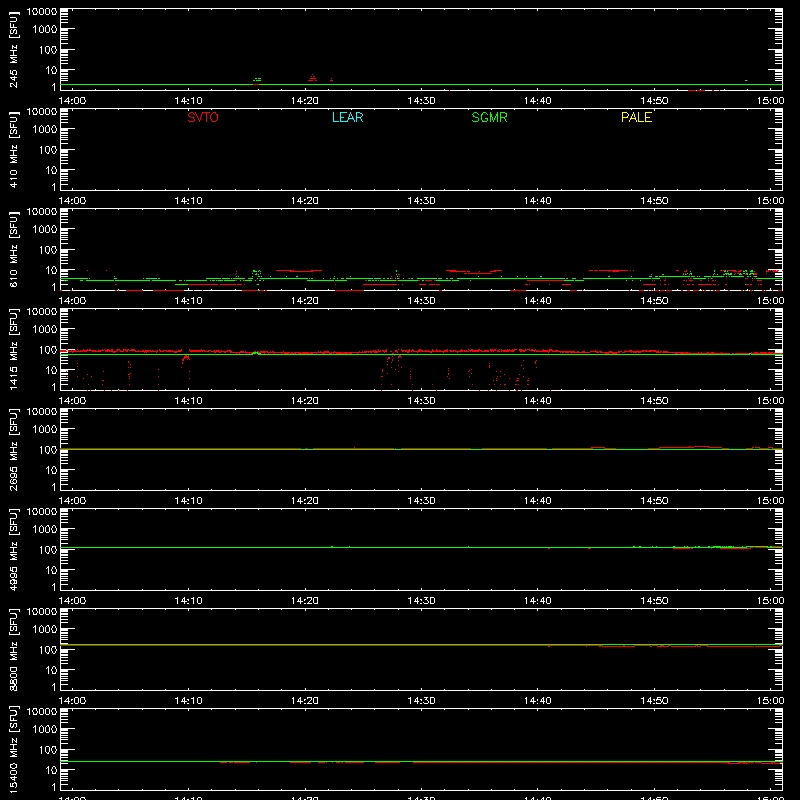Click the 14:10 tick label under 610 MHz plot

(188, 301)
